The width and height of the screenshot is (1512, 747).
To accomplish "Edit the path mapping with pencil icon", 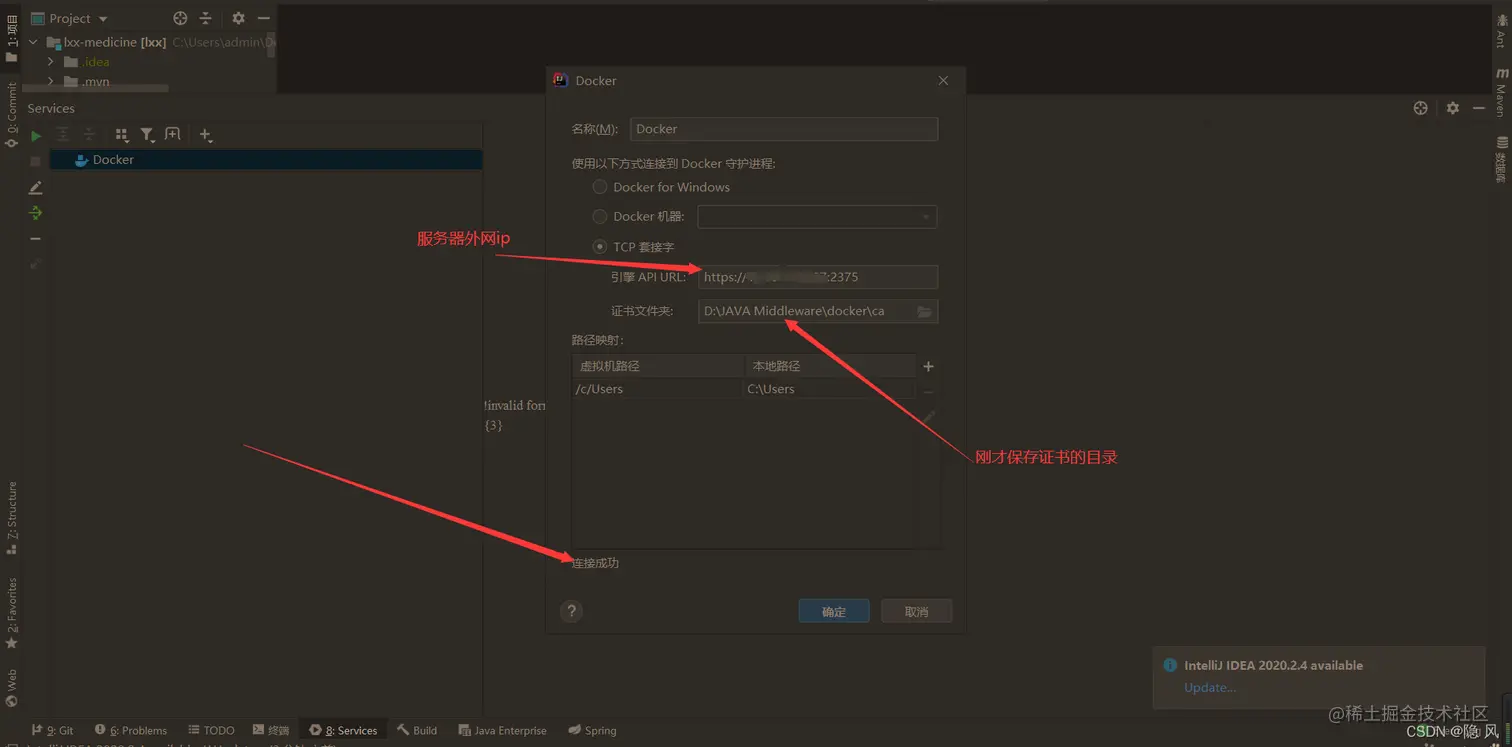I will tap(928, 417).
